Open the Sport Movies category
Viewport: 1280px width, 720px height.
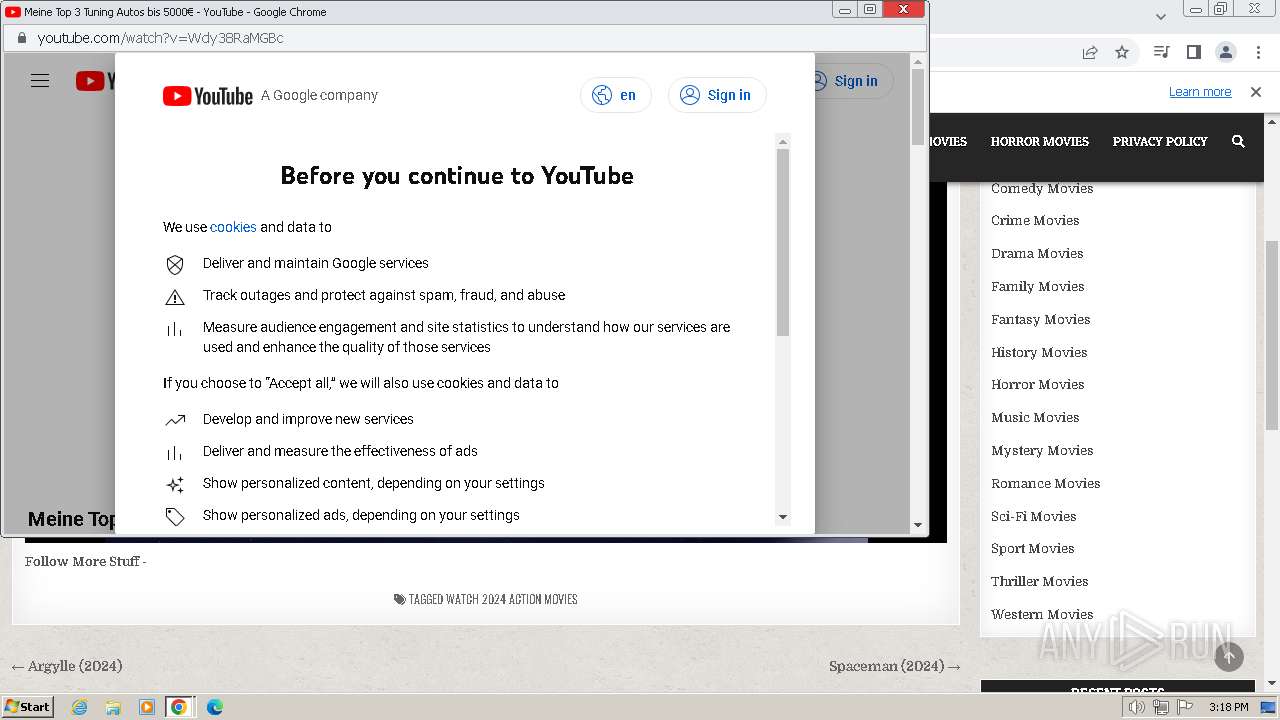pyautogui.click(x=1033, y=548)
